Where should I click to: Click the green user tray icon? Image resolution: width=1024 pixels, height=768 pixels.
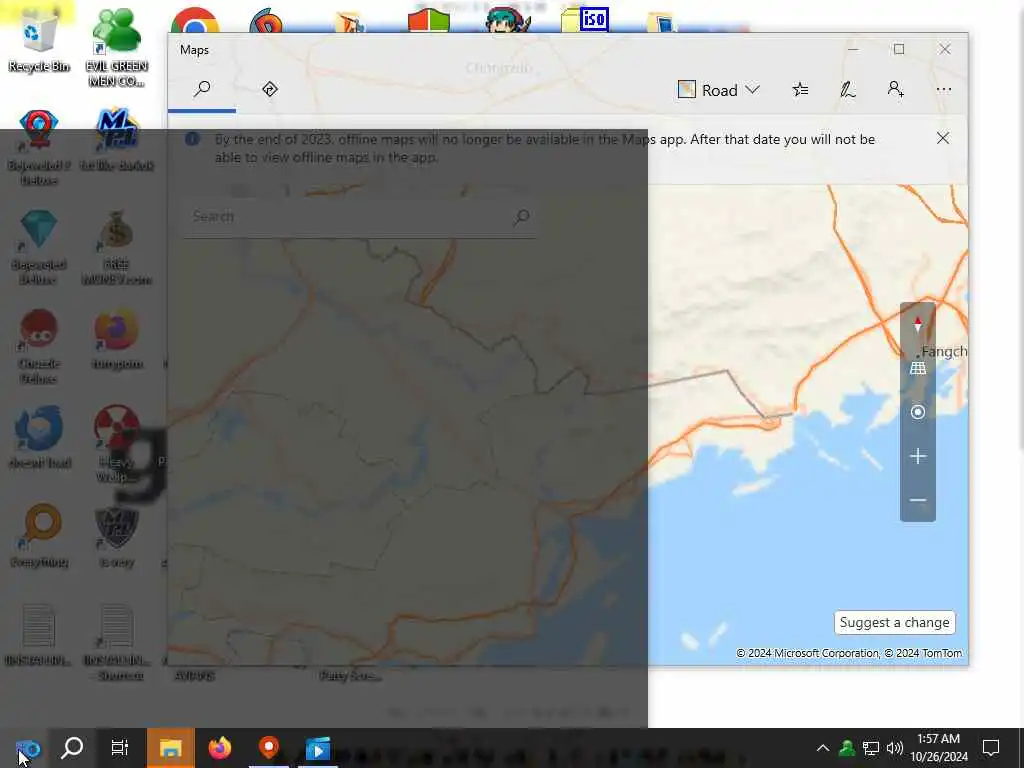pyautogui.click(x=846, y=748)
